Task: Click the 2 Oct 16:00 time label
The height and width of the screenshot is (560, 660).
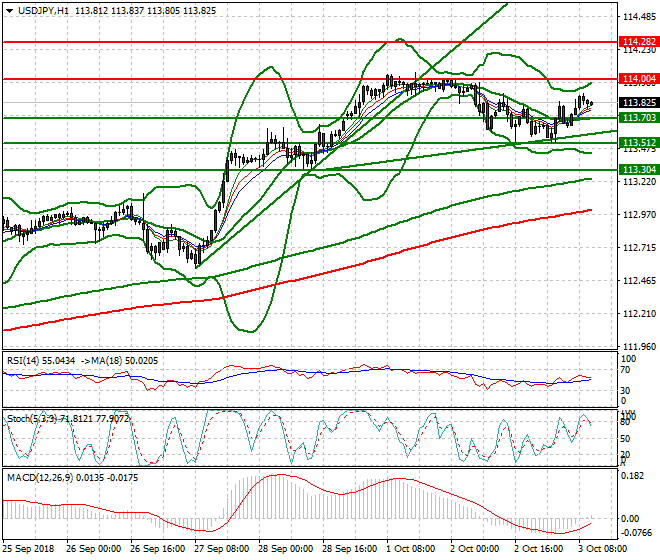Action: [539, 549]
